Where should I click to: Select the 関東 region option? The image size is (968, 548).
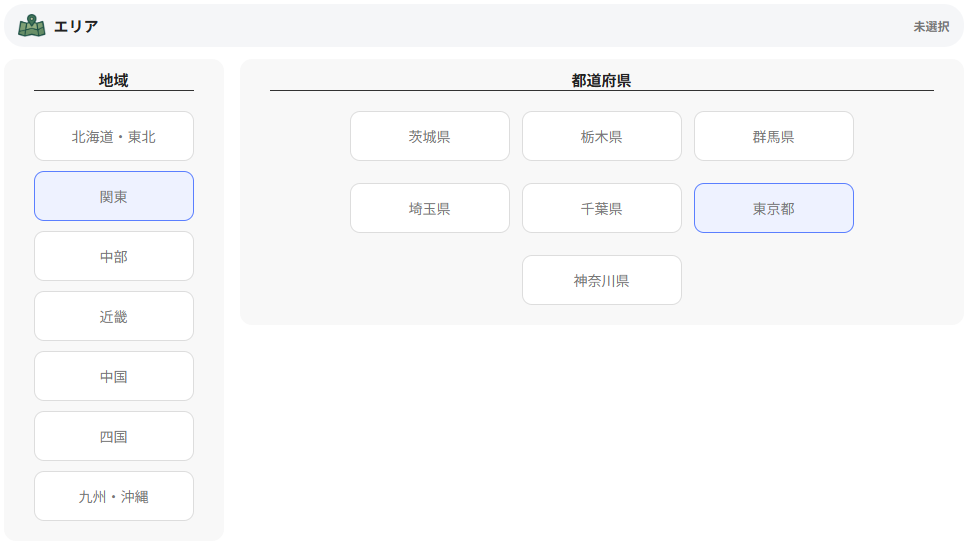(x=114, y=196)
